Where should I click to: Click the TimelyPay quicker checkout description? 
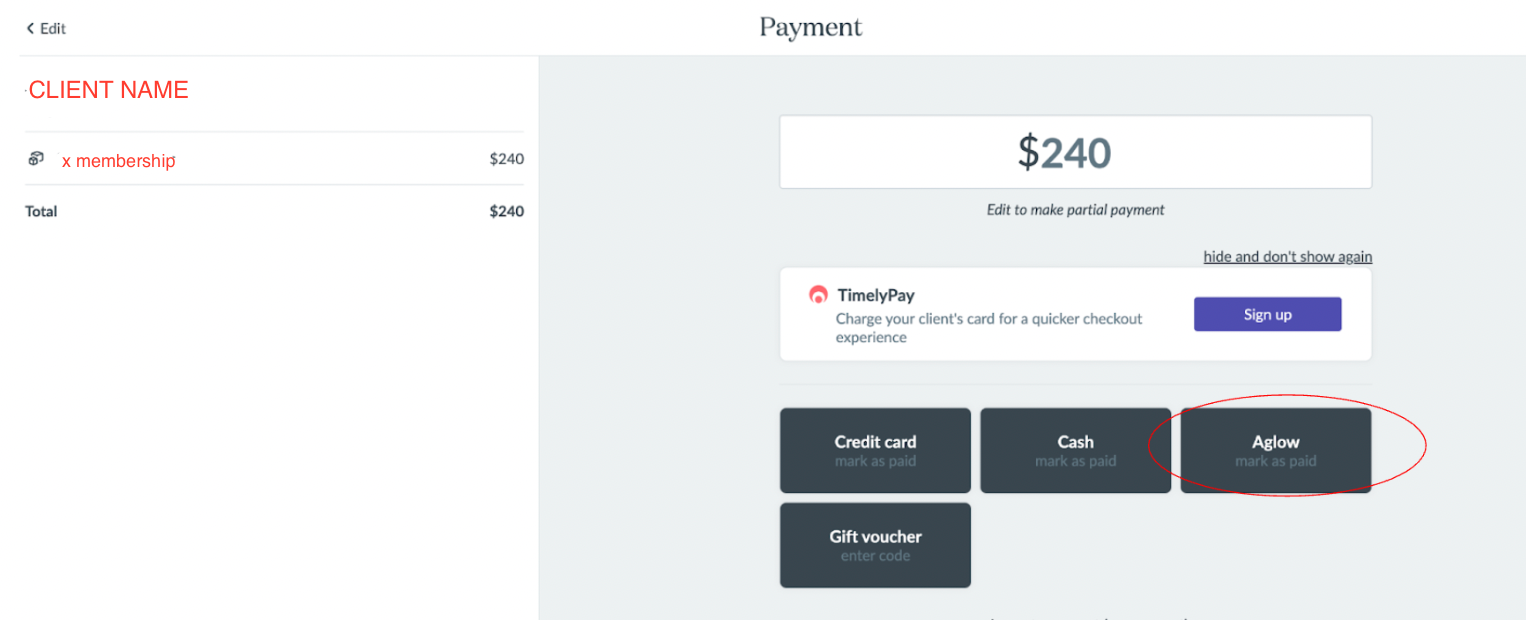click(x=989, y=328)
